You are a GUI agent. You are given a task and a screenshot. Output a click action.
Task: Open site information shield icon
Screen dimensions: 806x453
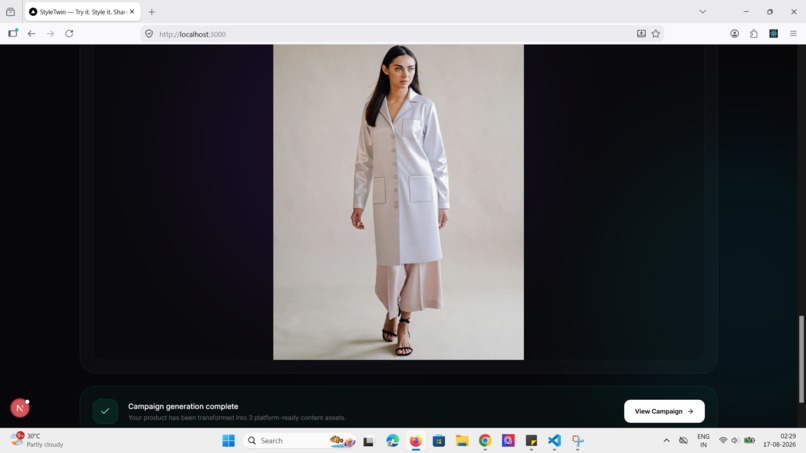coord(149,34)
